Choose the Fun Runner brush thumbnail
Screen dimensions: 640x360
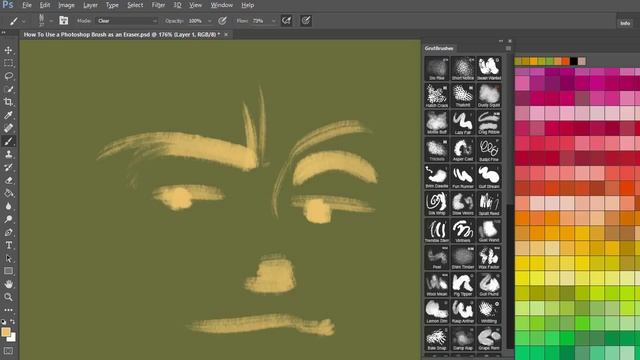coord(463,177)
